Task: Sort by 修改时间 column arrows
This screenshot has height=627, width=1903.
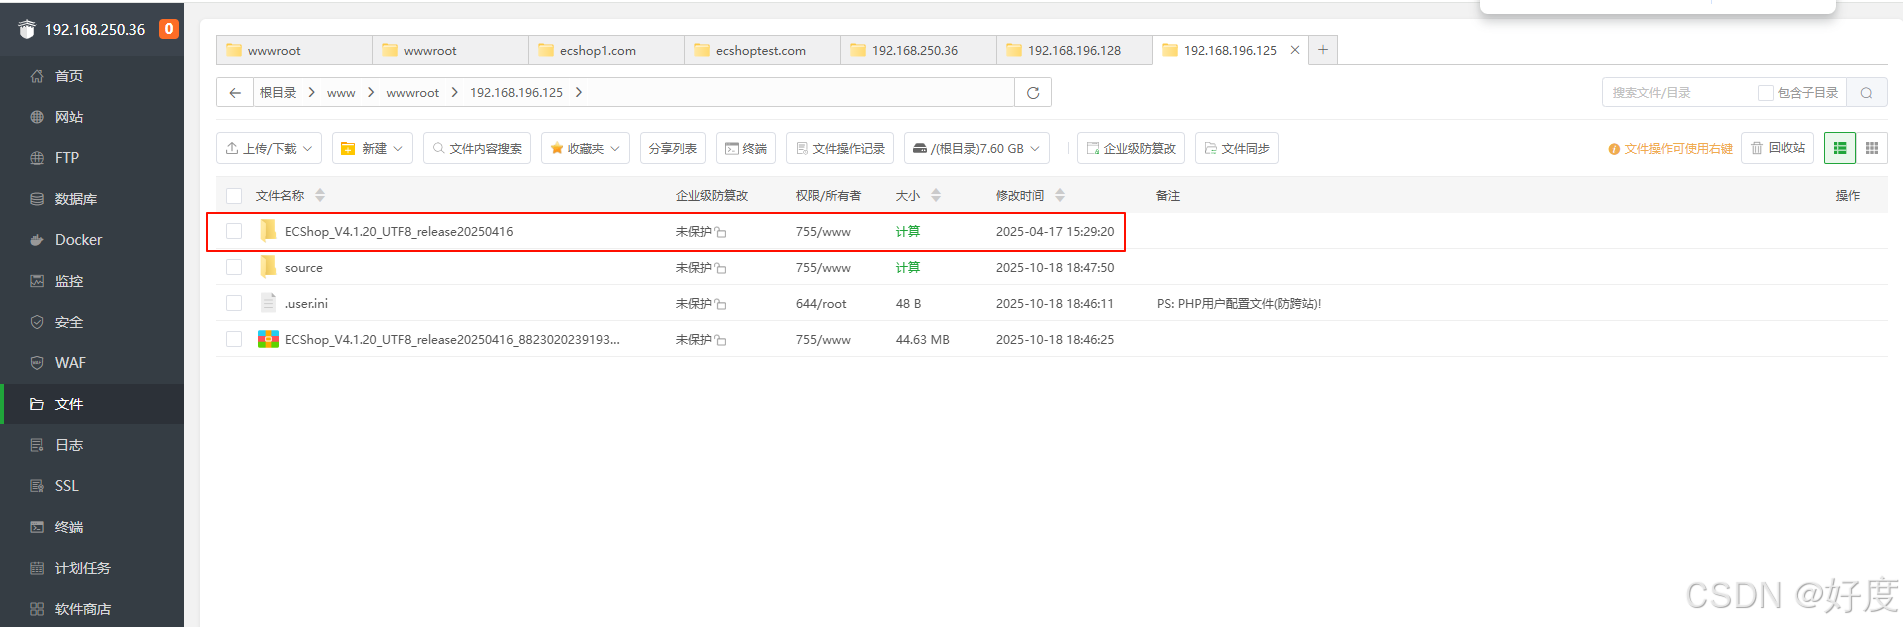Action: tap(1060, 196)
